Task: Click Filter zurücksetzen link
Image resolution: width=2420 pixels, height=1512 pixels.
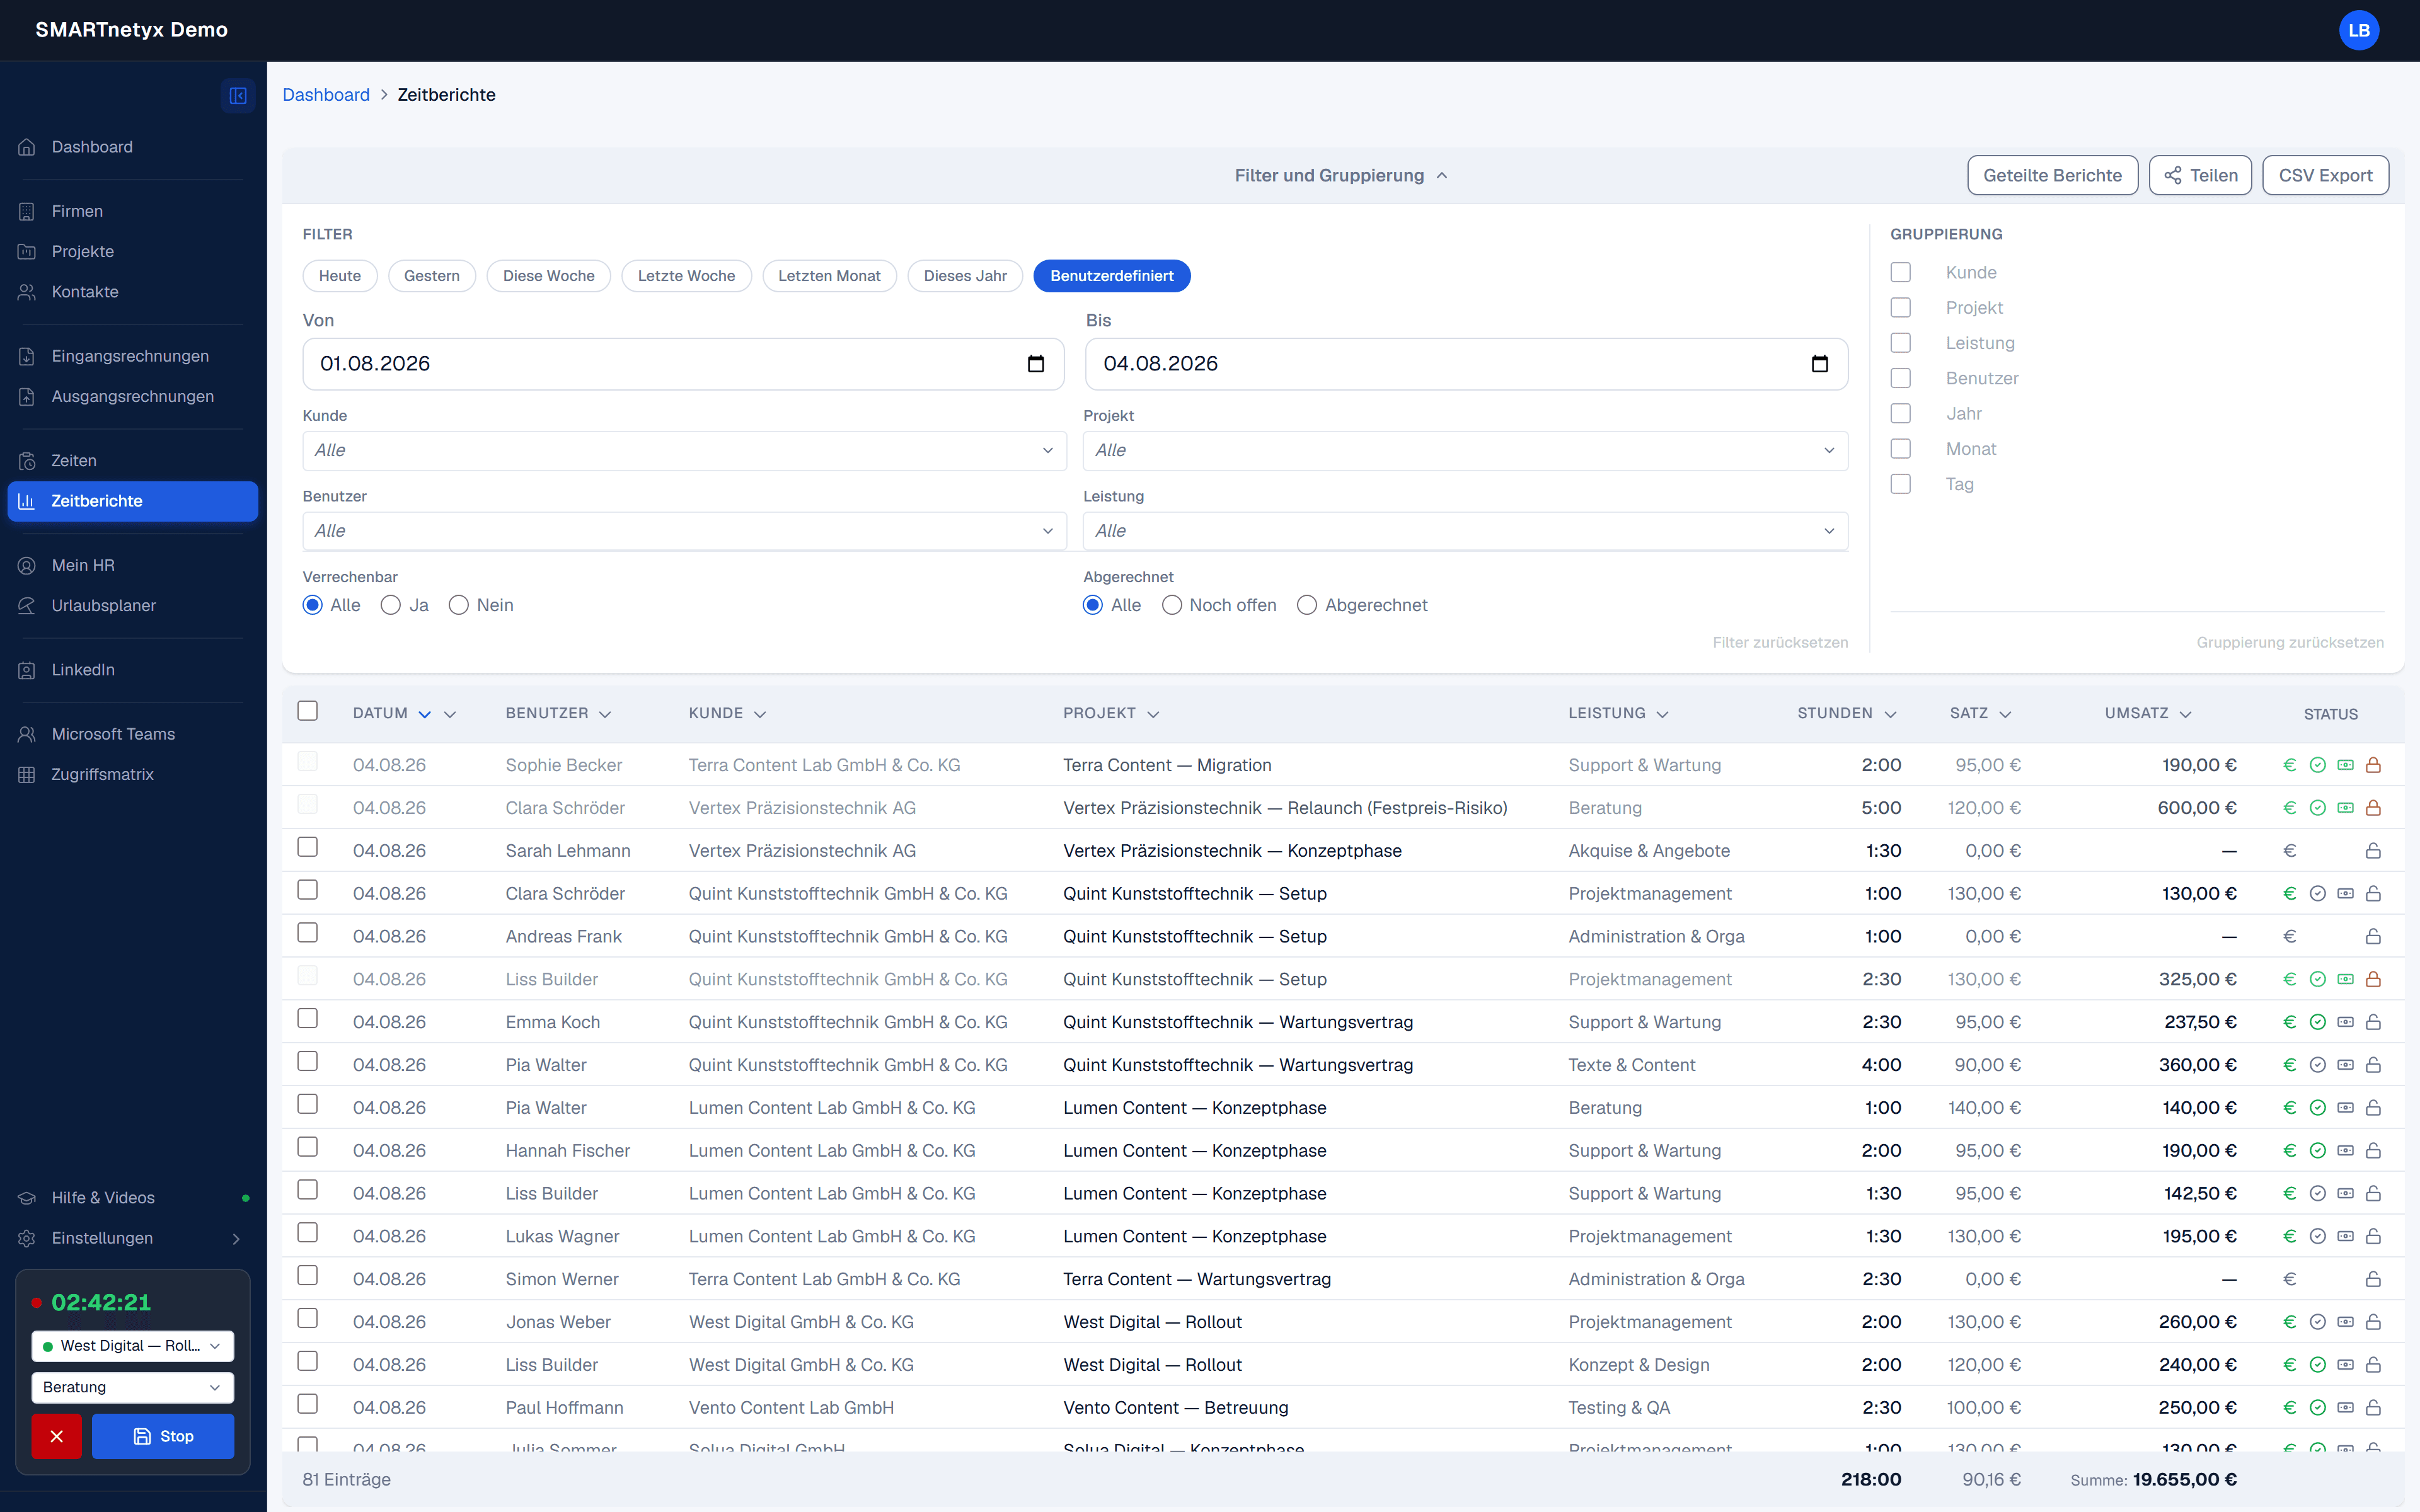Action: coord(1780,642)
